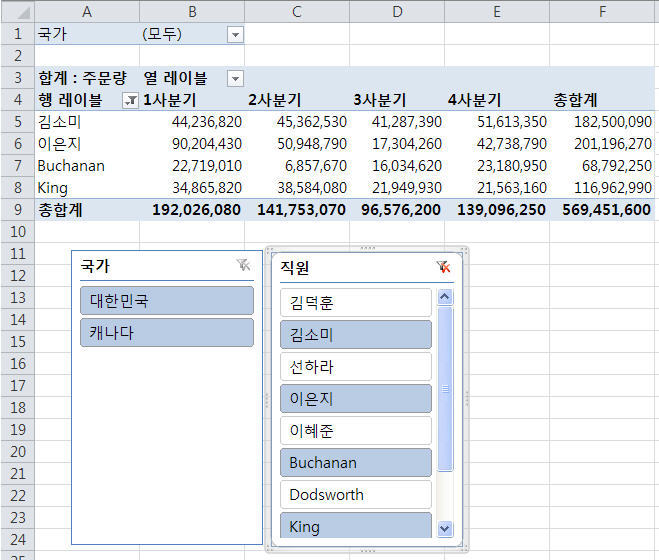Viewport: 659px width, 560px height.
Task: Open the 열 레이블 dropdown arrow
Action: click(x=235, y=78)
